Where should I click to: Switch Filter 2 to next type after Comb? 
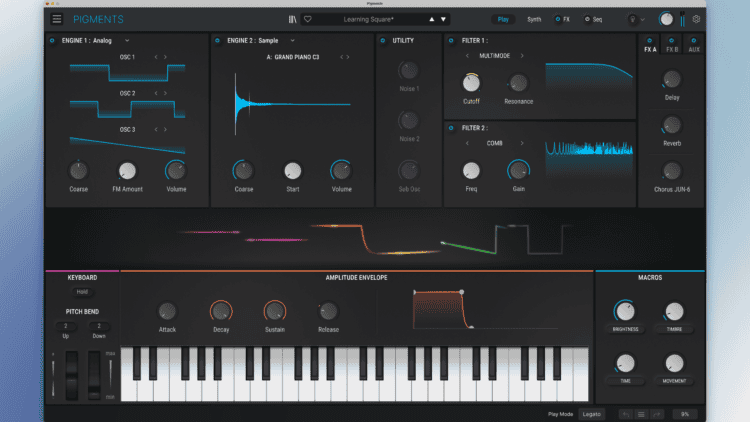pyautogui.click(x=522, y=143)
